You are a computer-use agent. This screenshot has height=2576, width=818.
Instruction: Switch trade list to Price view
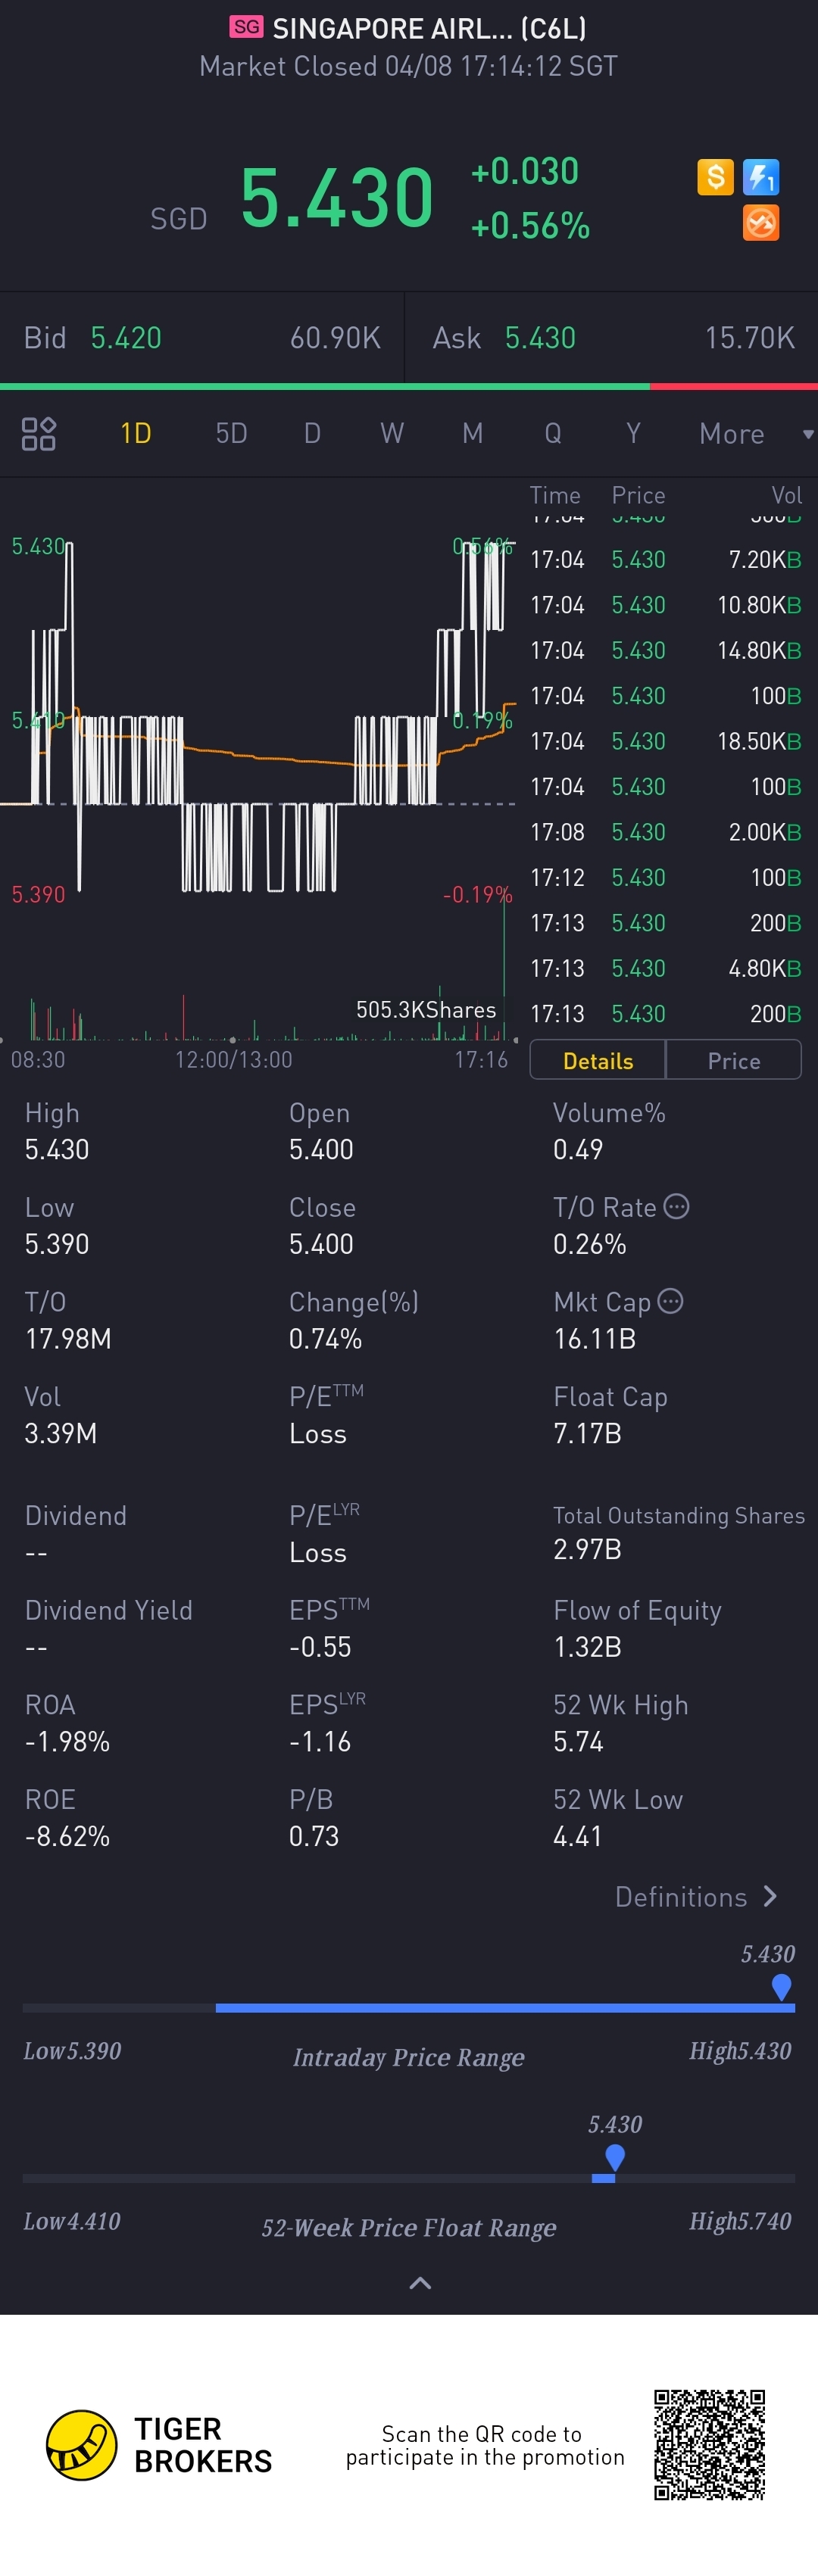pyautogui.click(x=734, y=1061)
